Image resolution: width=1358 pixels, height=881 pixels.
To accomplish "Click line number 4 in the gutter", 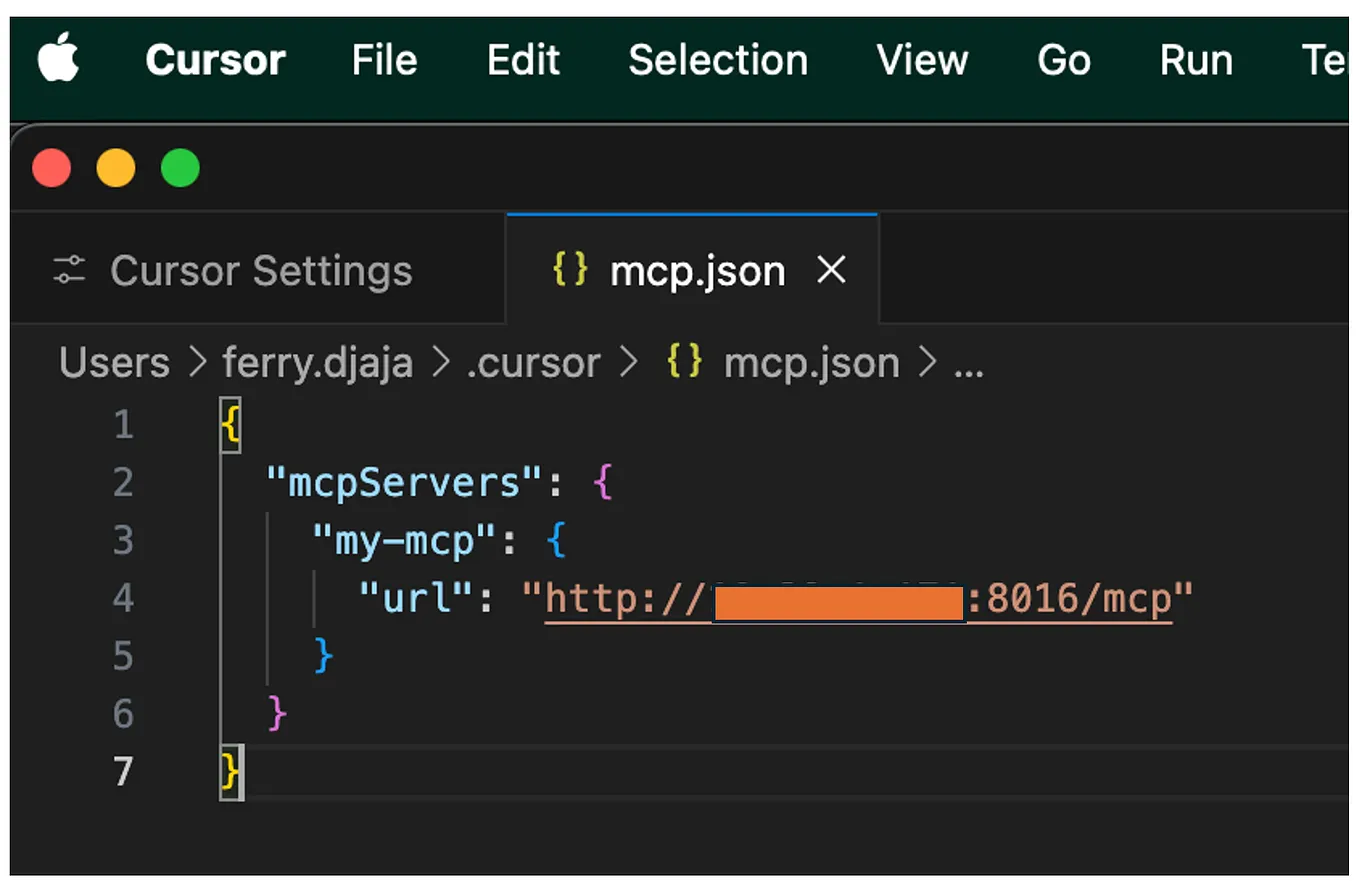I will click(x=122, y=598).
